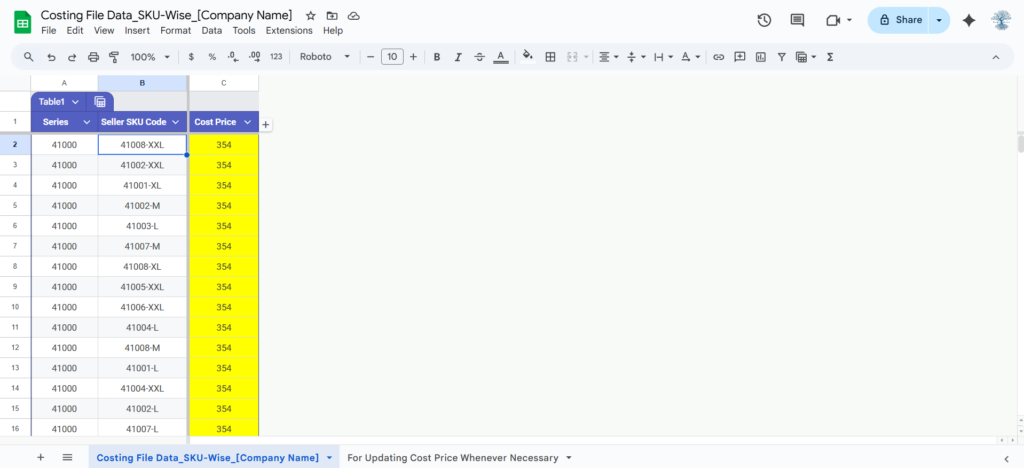This screenshot has height=468, width=1024.
Task: Open the comments panel icon
Action: tap(797, 20)
